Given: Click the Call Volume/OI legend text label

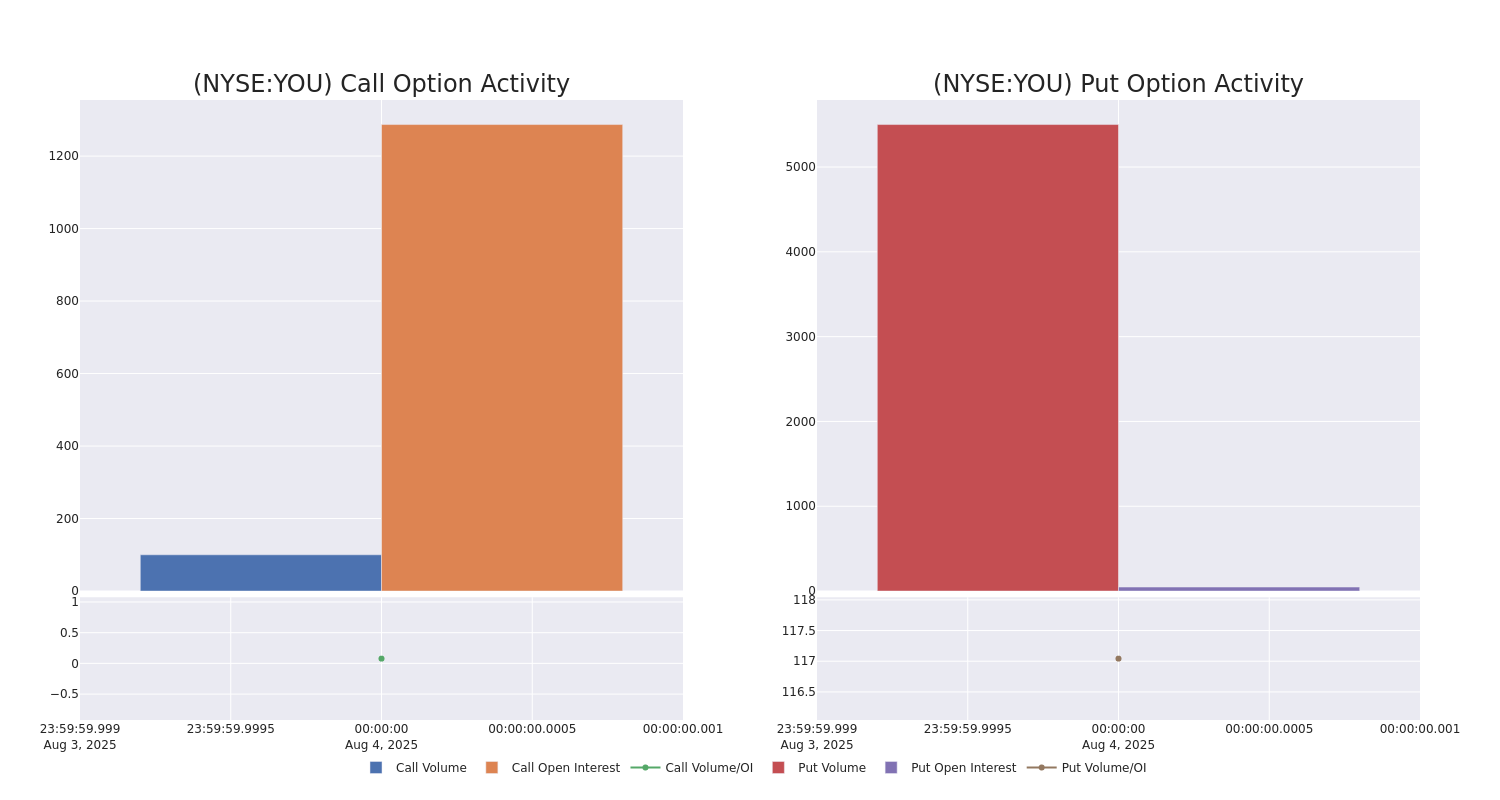Looking at the screenshot, I should tap(709, 768).
